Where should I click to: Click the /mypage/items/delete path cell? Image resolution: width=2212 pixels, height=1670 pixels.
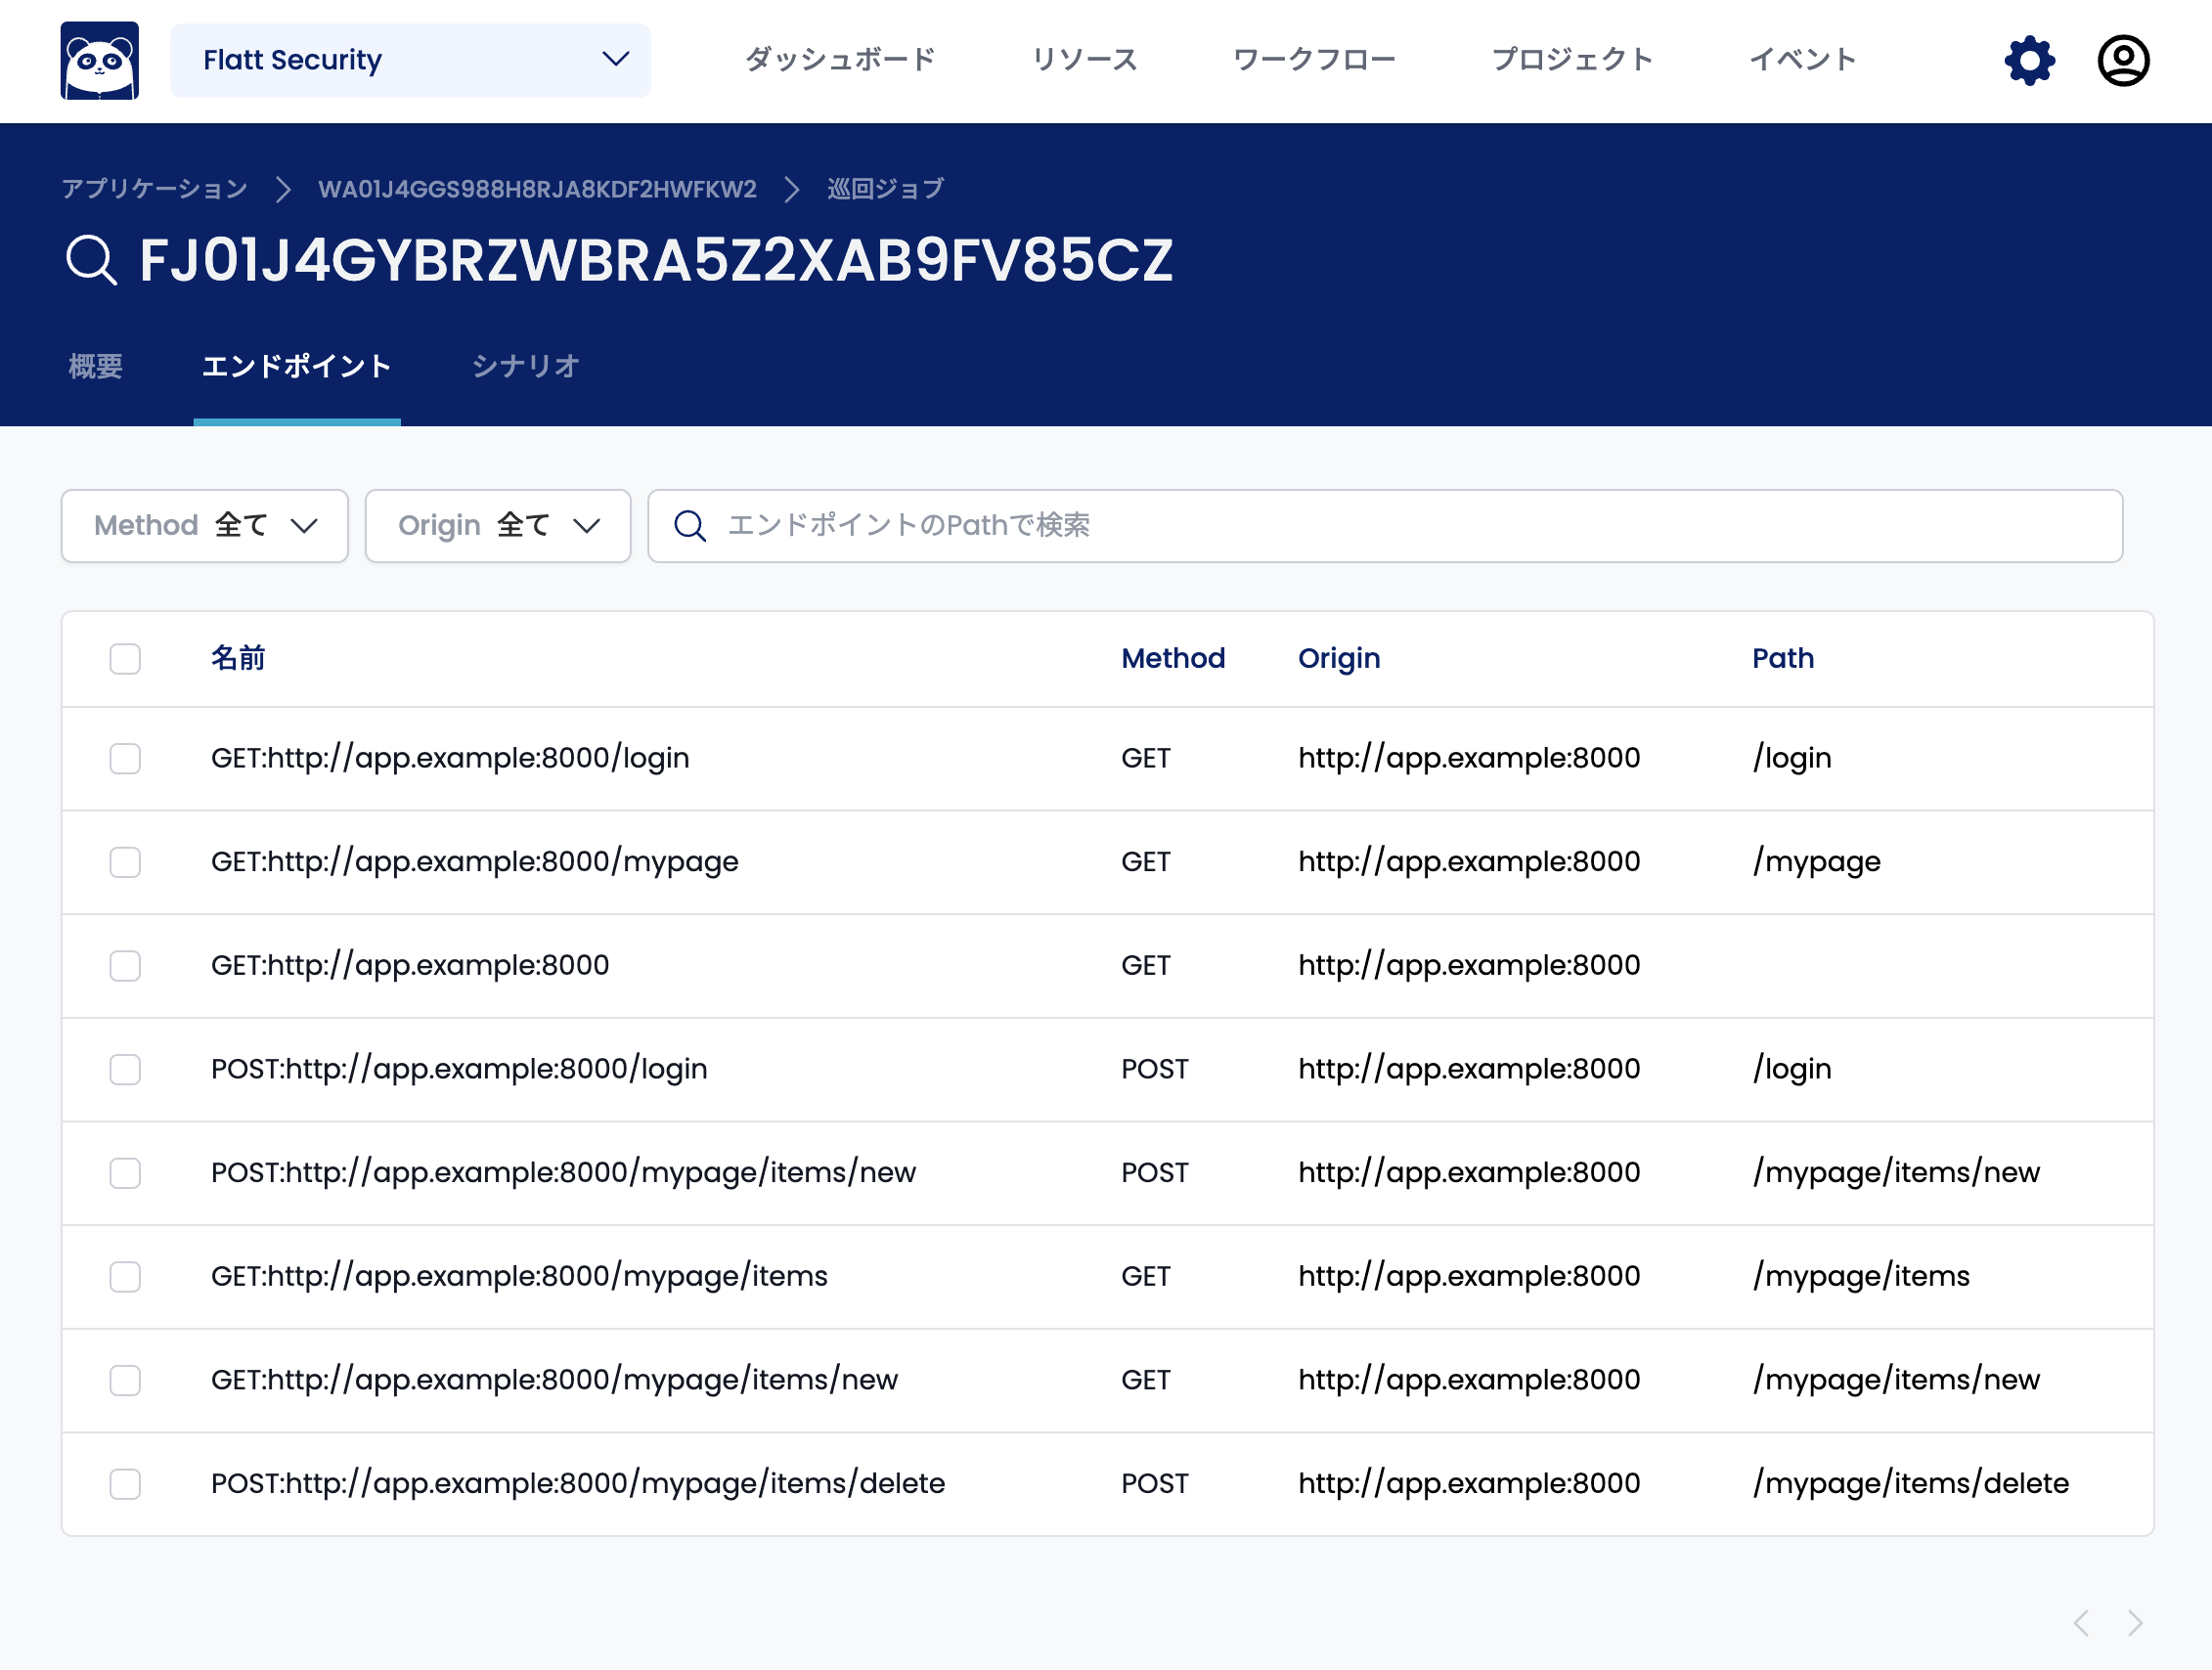click(1911, 1484)
